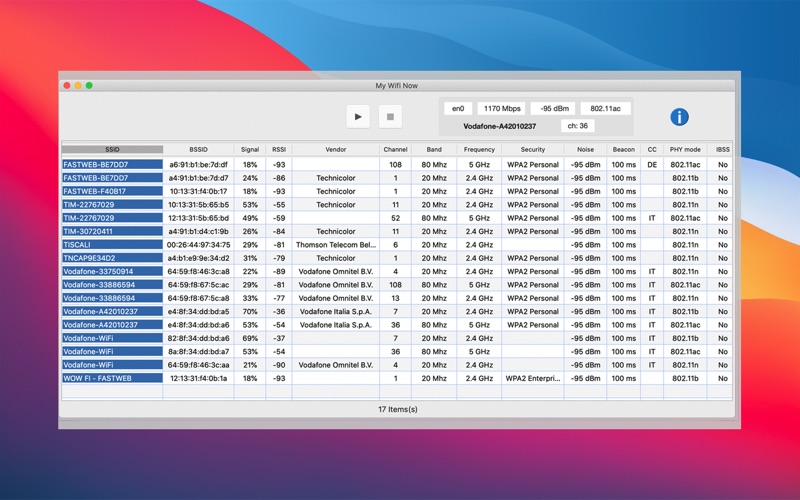
Task: Click the green zoom window button
Action: click(x=89, y=85)
